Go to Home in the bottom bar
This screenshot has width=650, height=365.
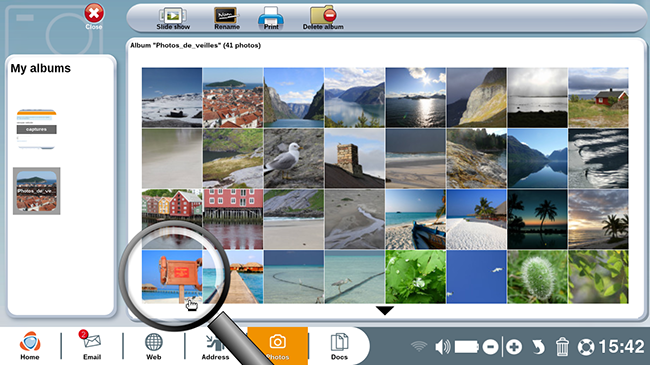30,345
